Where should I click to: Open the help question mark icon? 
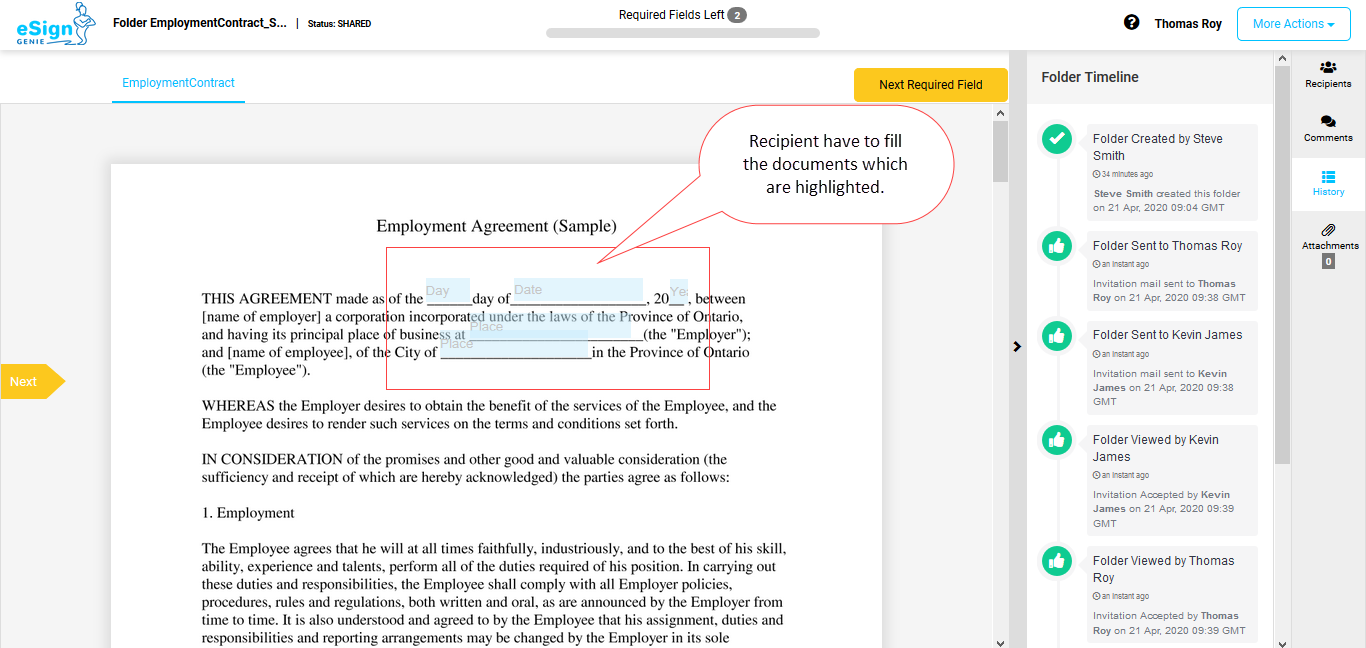pyautogui.click(x=1131, y=22)
